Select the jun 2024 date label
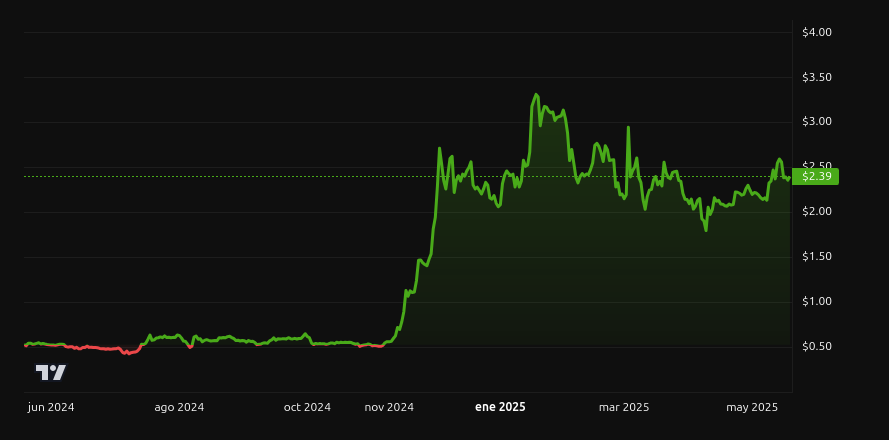 click(x=51, y=407)
